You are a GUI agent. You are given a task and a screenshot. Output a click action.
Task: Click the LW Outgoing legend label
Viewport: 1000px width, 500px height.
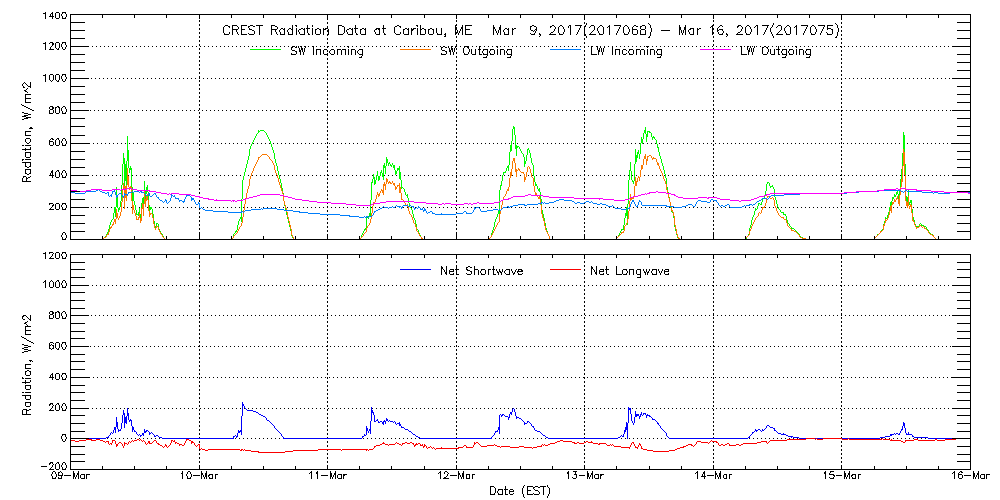click(775, 52)
